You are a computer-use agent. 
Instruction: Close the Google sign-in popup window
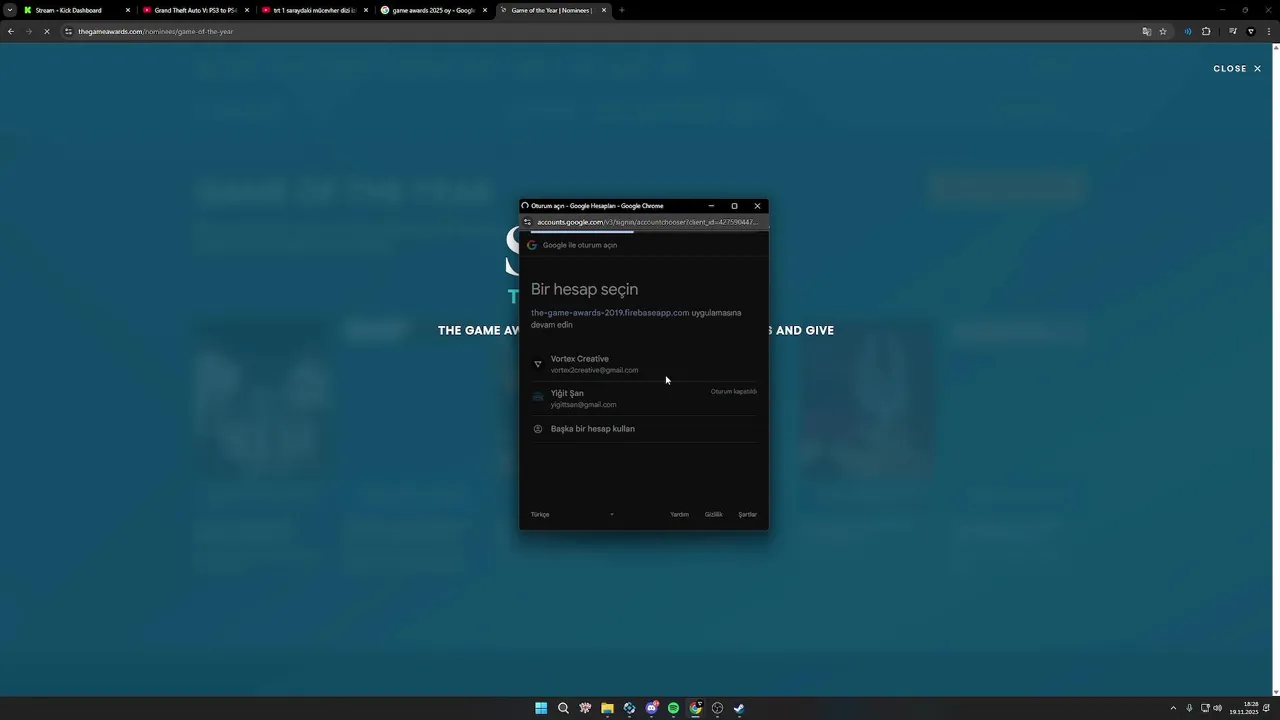(x=757, y=206)
